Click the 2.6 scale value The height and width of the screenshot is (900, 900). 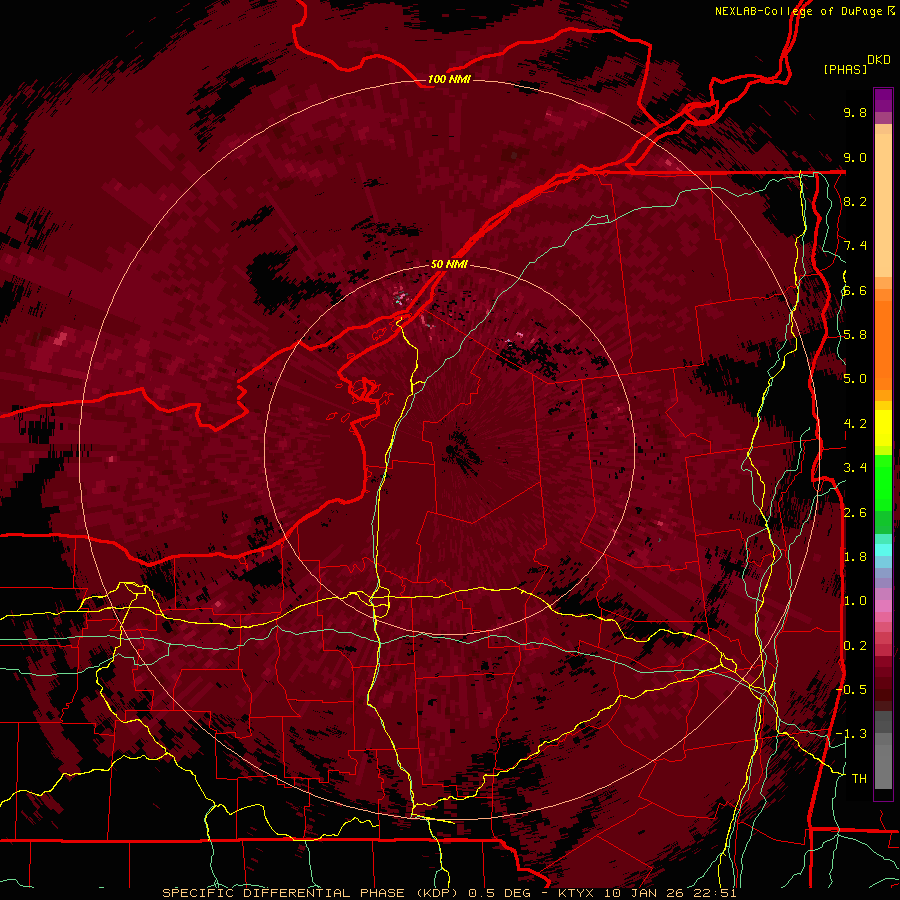pos(855,513)
